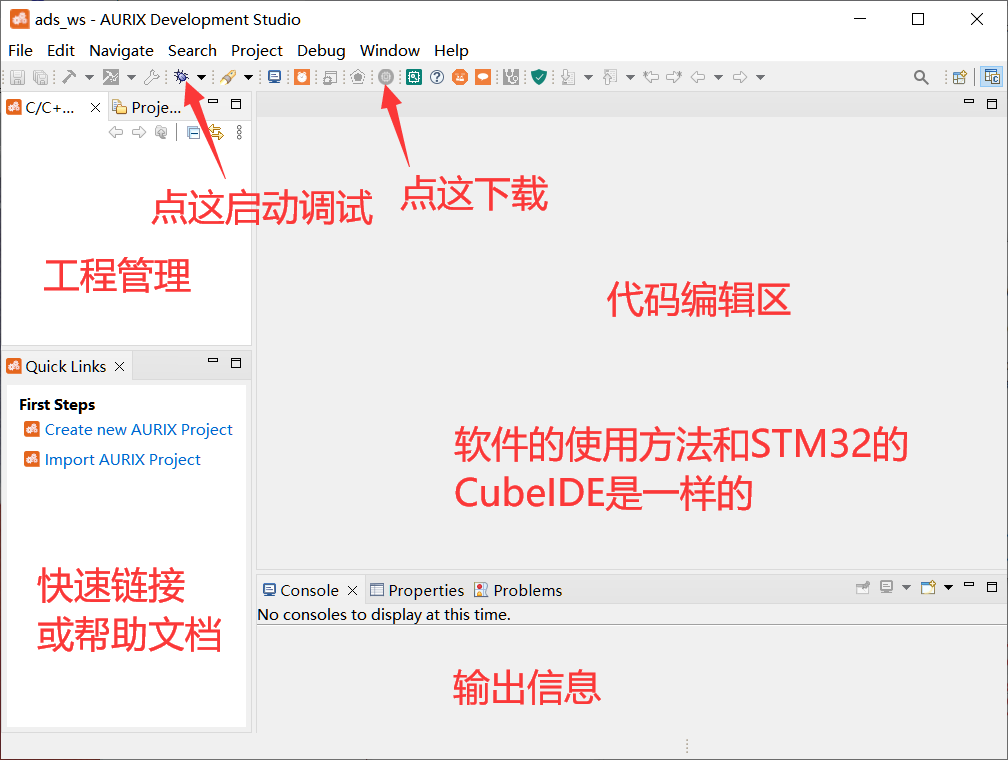Image resolution: width=1008 pixels, height=760 pixels.
Task: Click the pen/flashlight search tool icon
Action: pyautogui.click(x=228, y=77)
